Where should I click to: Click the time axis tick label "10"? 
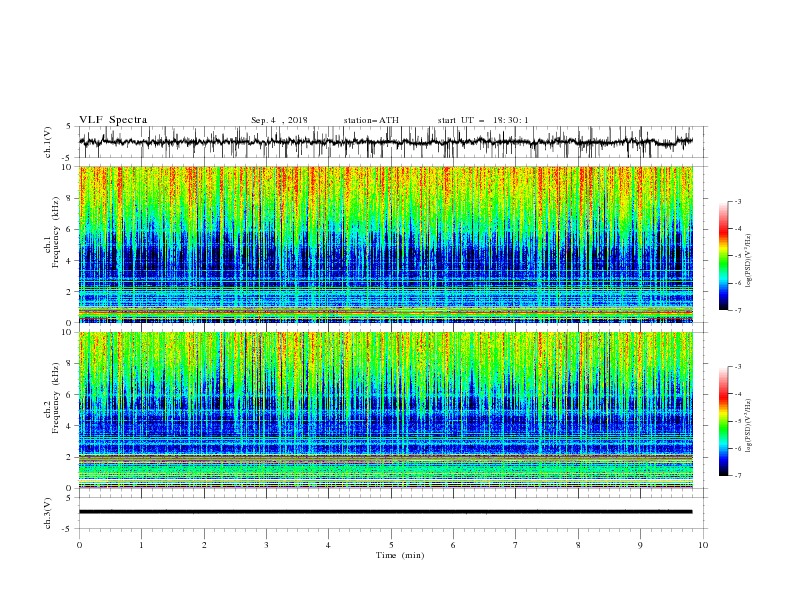703,545
